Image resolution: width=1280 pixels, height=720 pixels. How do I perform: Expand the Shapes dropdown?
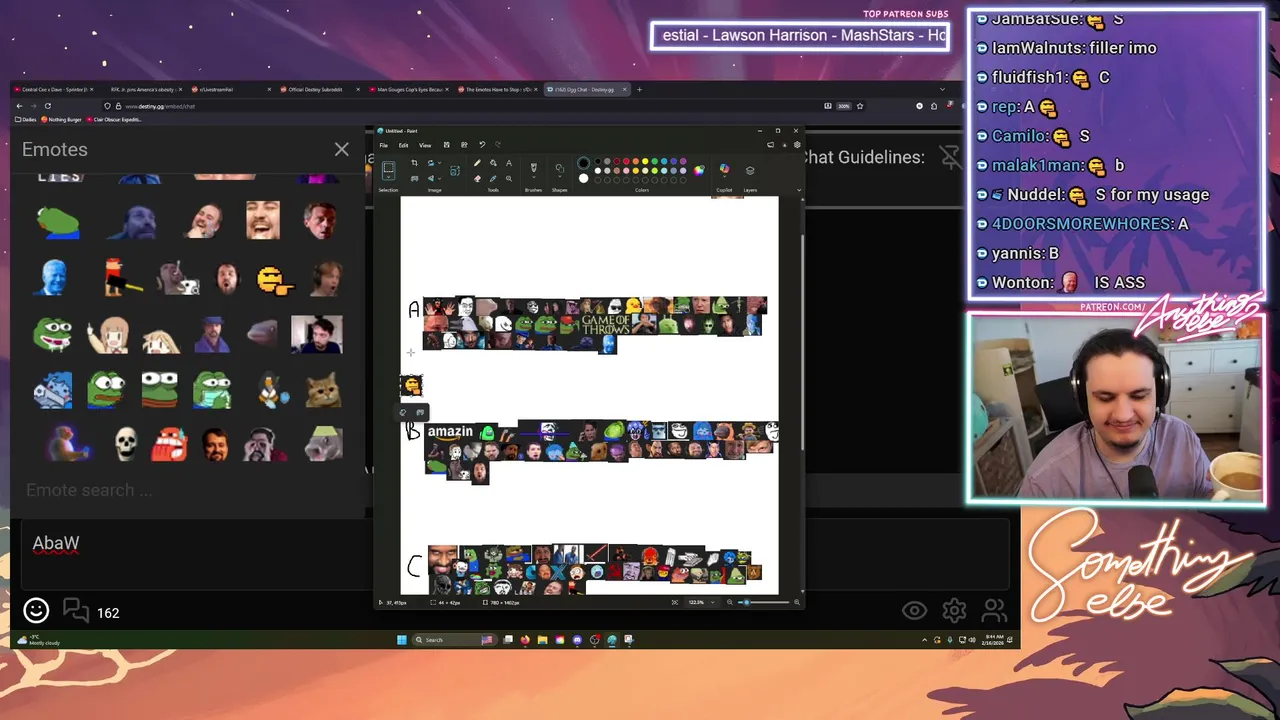560,177
